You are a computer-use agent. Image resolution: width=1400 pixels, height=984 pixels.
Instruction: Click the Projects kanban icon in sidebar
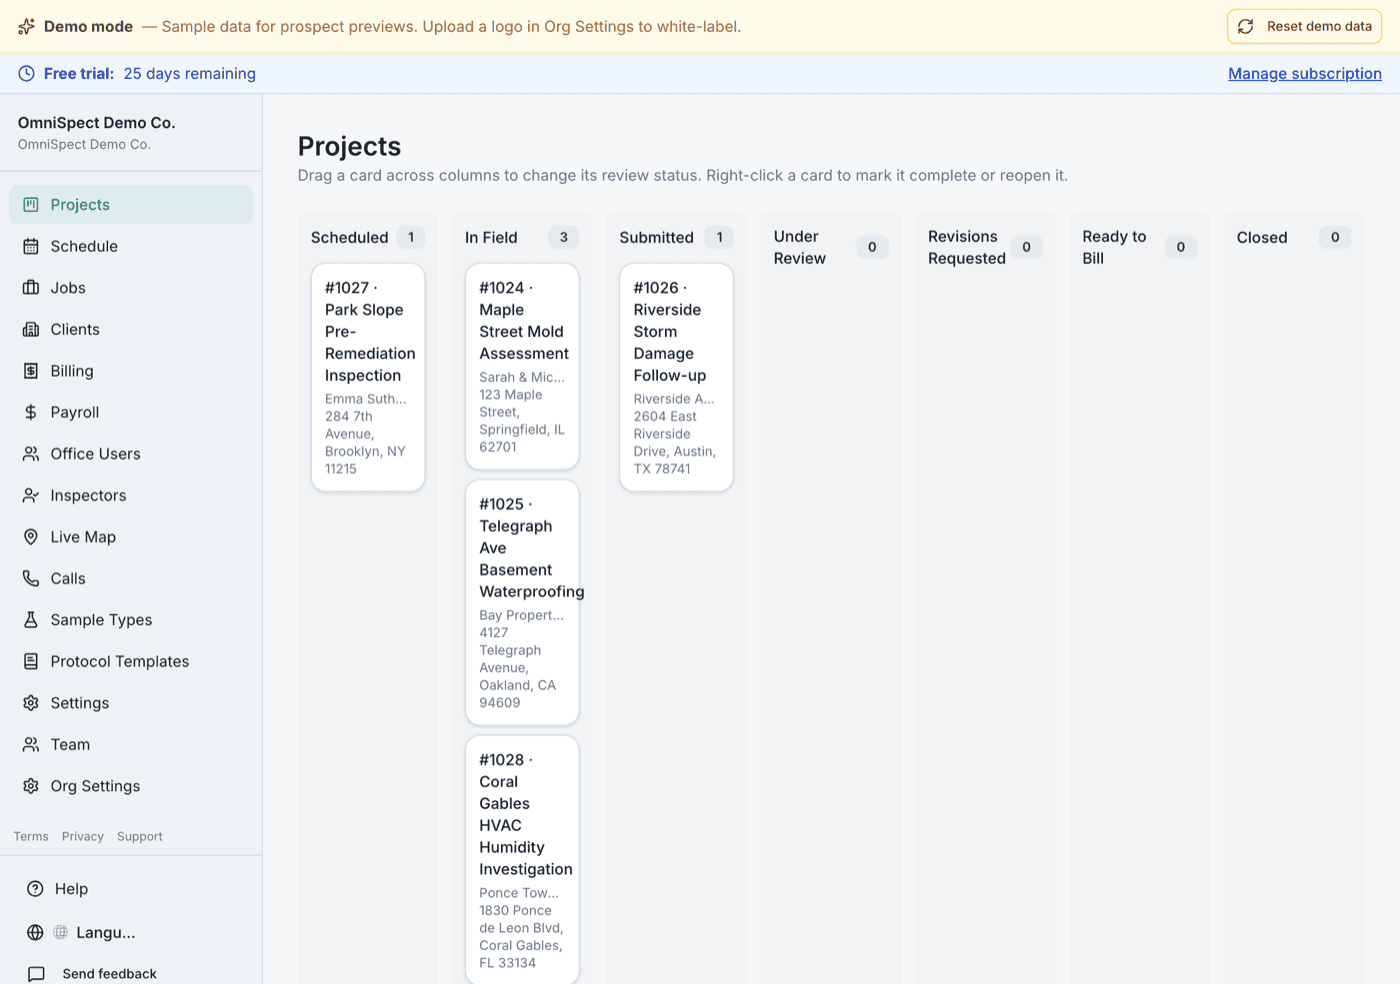tap(31, 204)
